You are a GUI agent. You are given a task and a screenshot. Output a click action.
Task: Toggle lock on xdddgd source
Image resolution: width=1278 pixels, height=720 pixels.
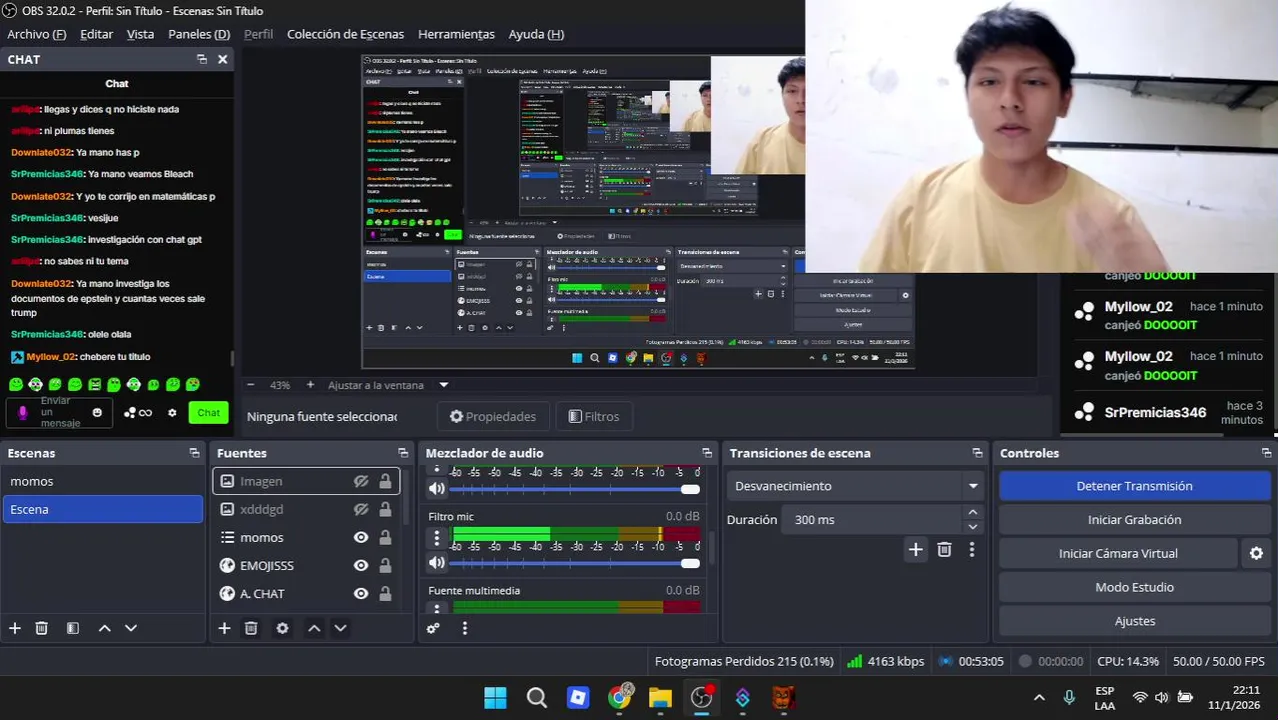click(385, 509)
